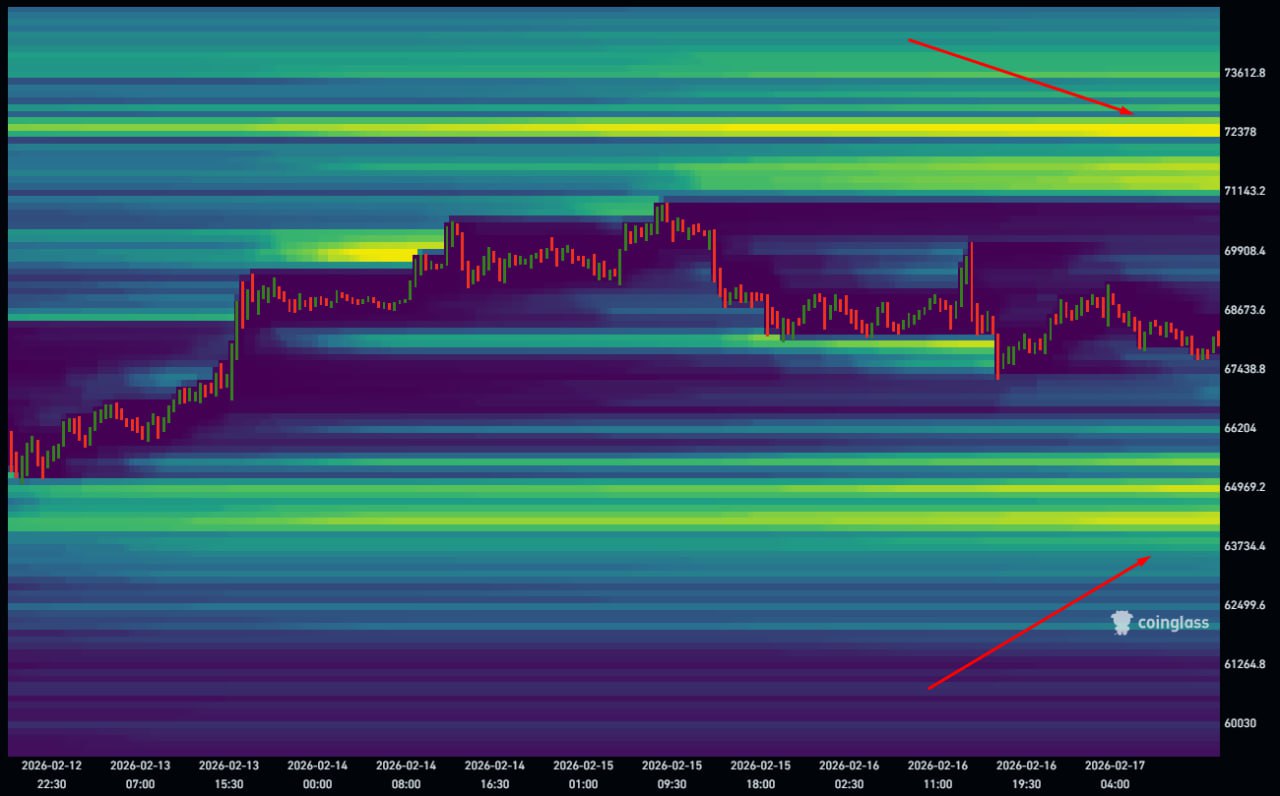The width and height of the screenshot is (1280, 796).
Task: Click the brightest yellow liquidity band near 72378
Action: 900,130
